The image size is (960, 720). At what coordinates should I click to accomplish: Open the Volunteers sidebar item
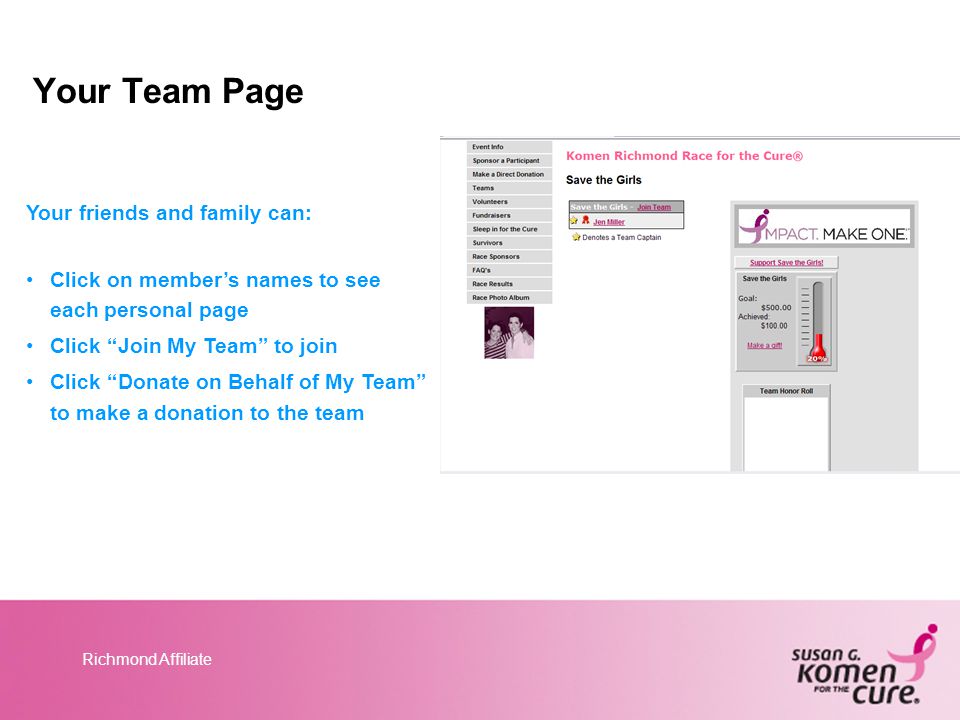point(509,201)
